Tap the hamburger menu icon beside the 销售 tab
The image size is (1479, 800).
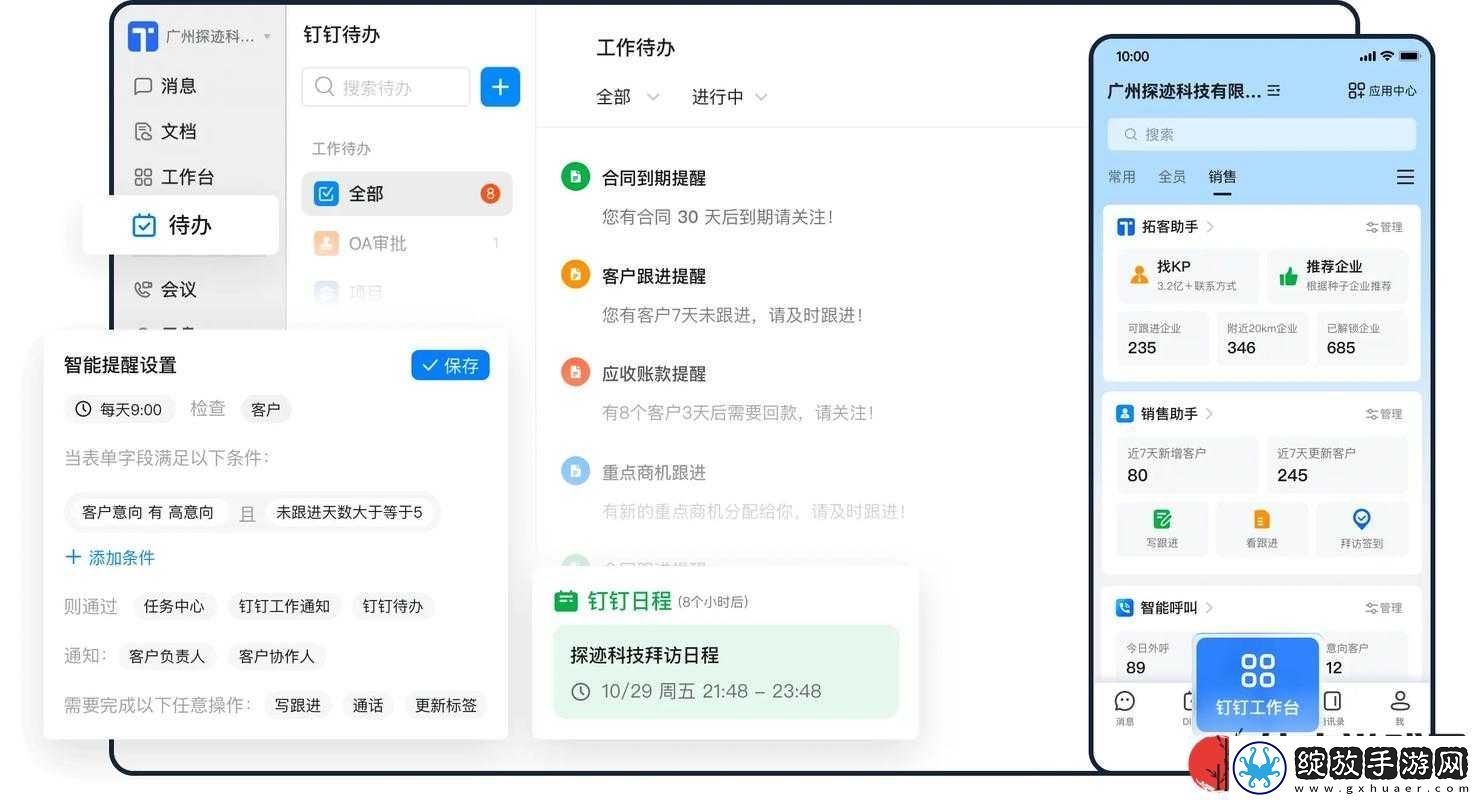(x=1405, y=177)
